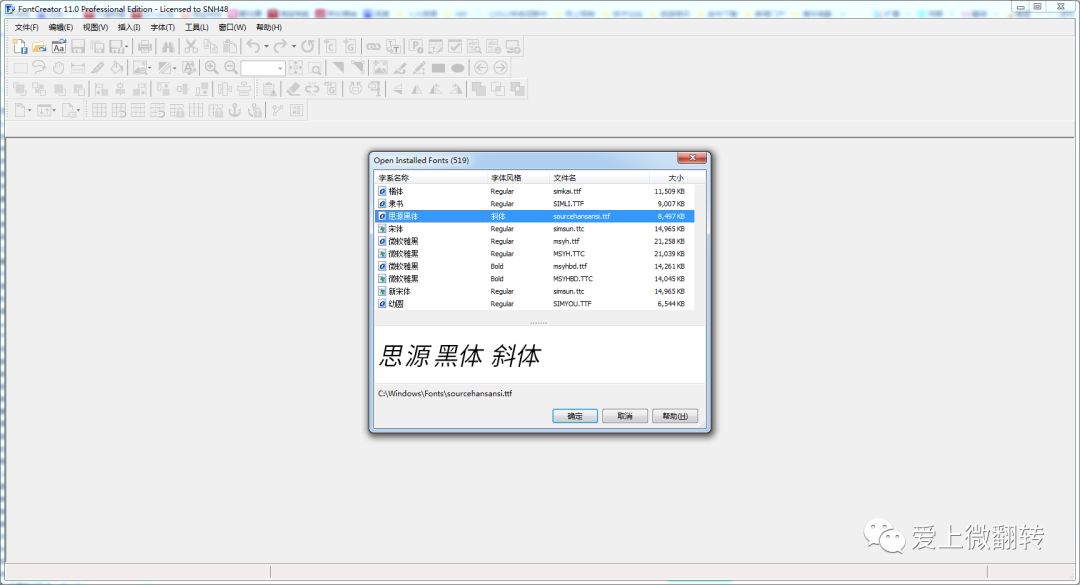Click the Open Font folder icon
This screenshot has height=585, width=1080.
tap(39, 47)
